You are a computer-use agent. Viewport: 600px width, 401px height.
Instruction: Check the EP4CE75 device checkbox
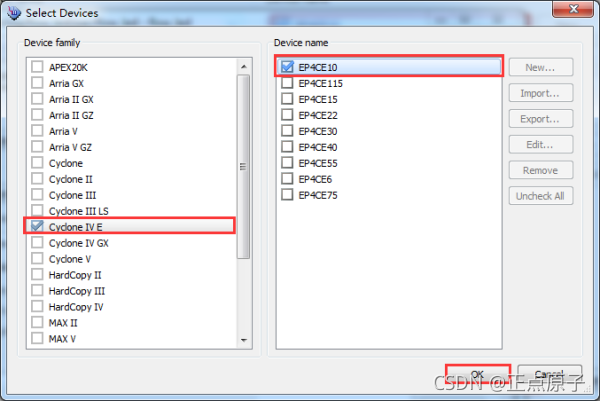(x=287, y=195)
